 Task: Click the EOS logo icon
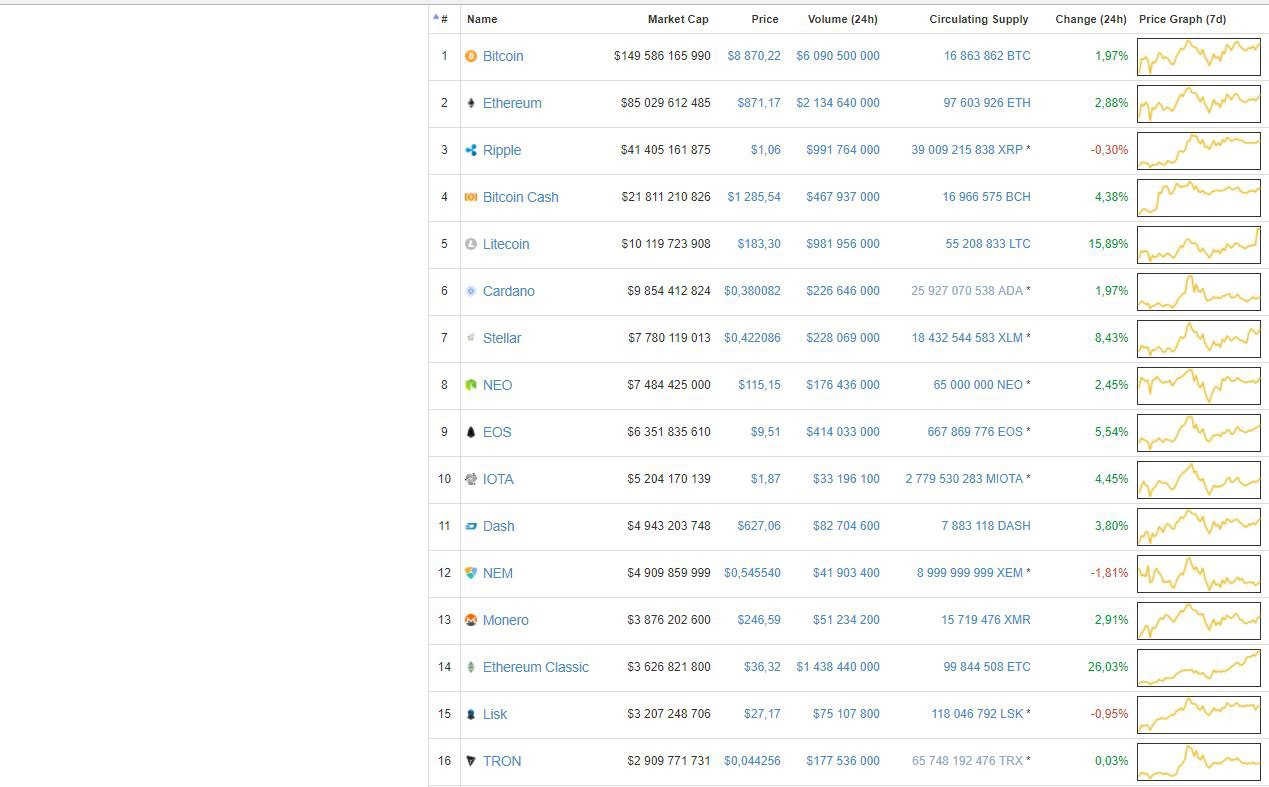tap(471, 432)
